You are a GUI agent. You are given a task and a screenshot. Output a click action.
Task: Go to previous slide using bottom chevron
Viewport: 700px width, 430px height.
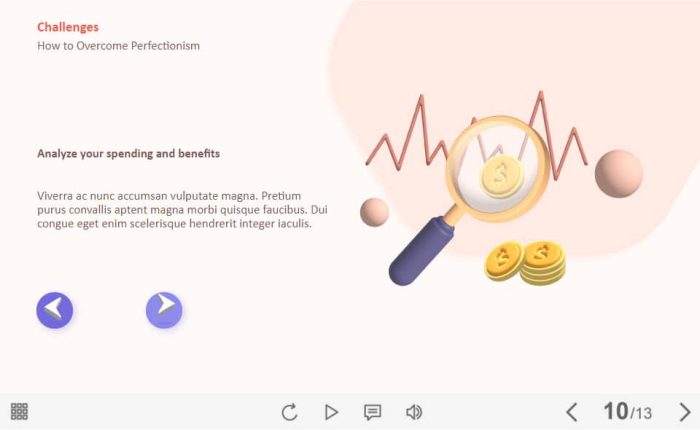tap(572, 412)
